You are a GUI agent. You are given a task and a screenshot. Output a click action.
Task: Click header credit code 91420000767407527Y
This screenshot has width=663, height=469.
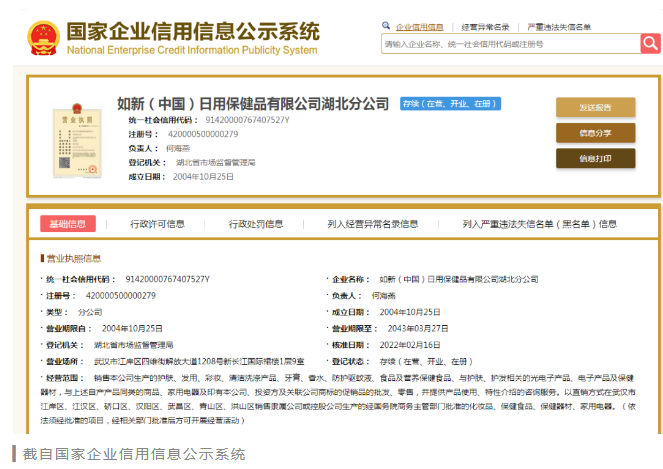247,120
